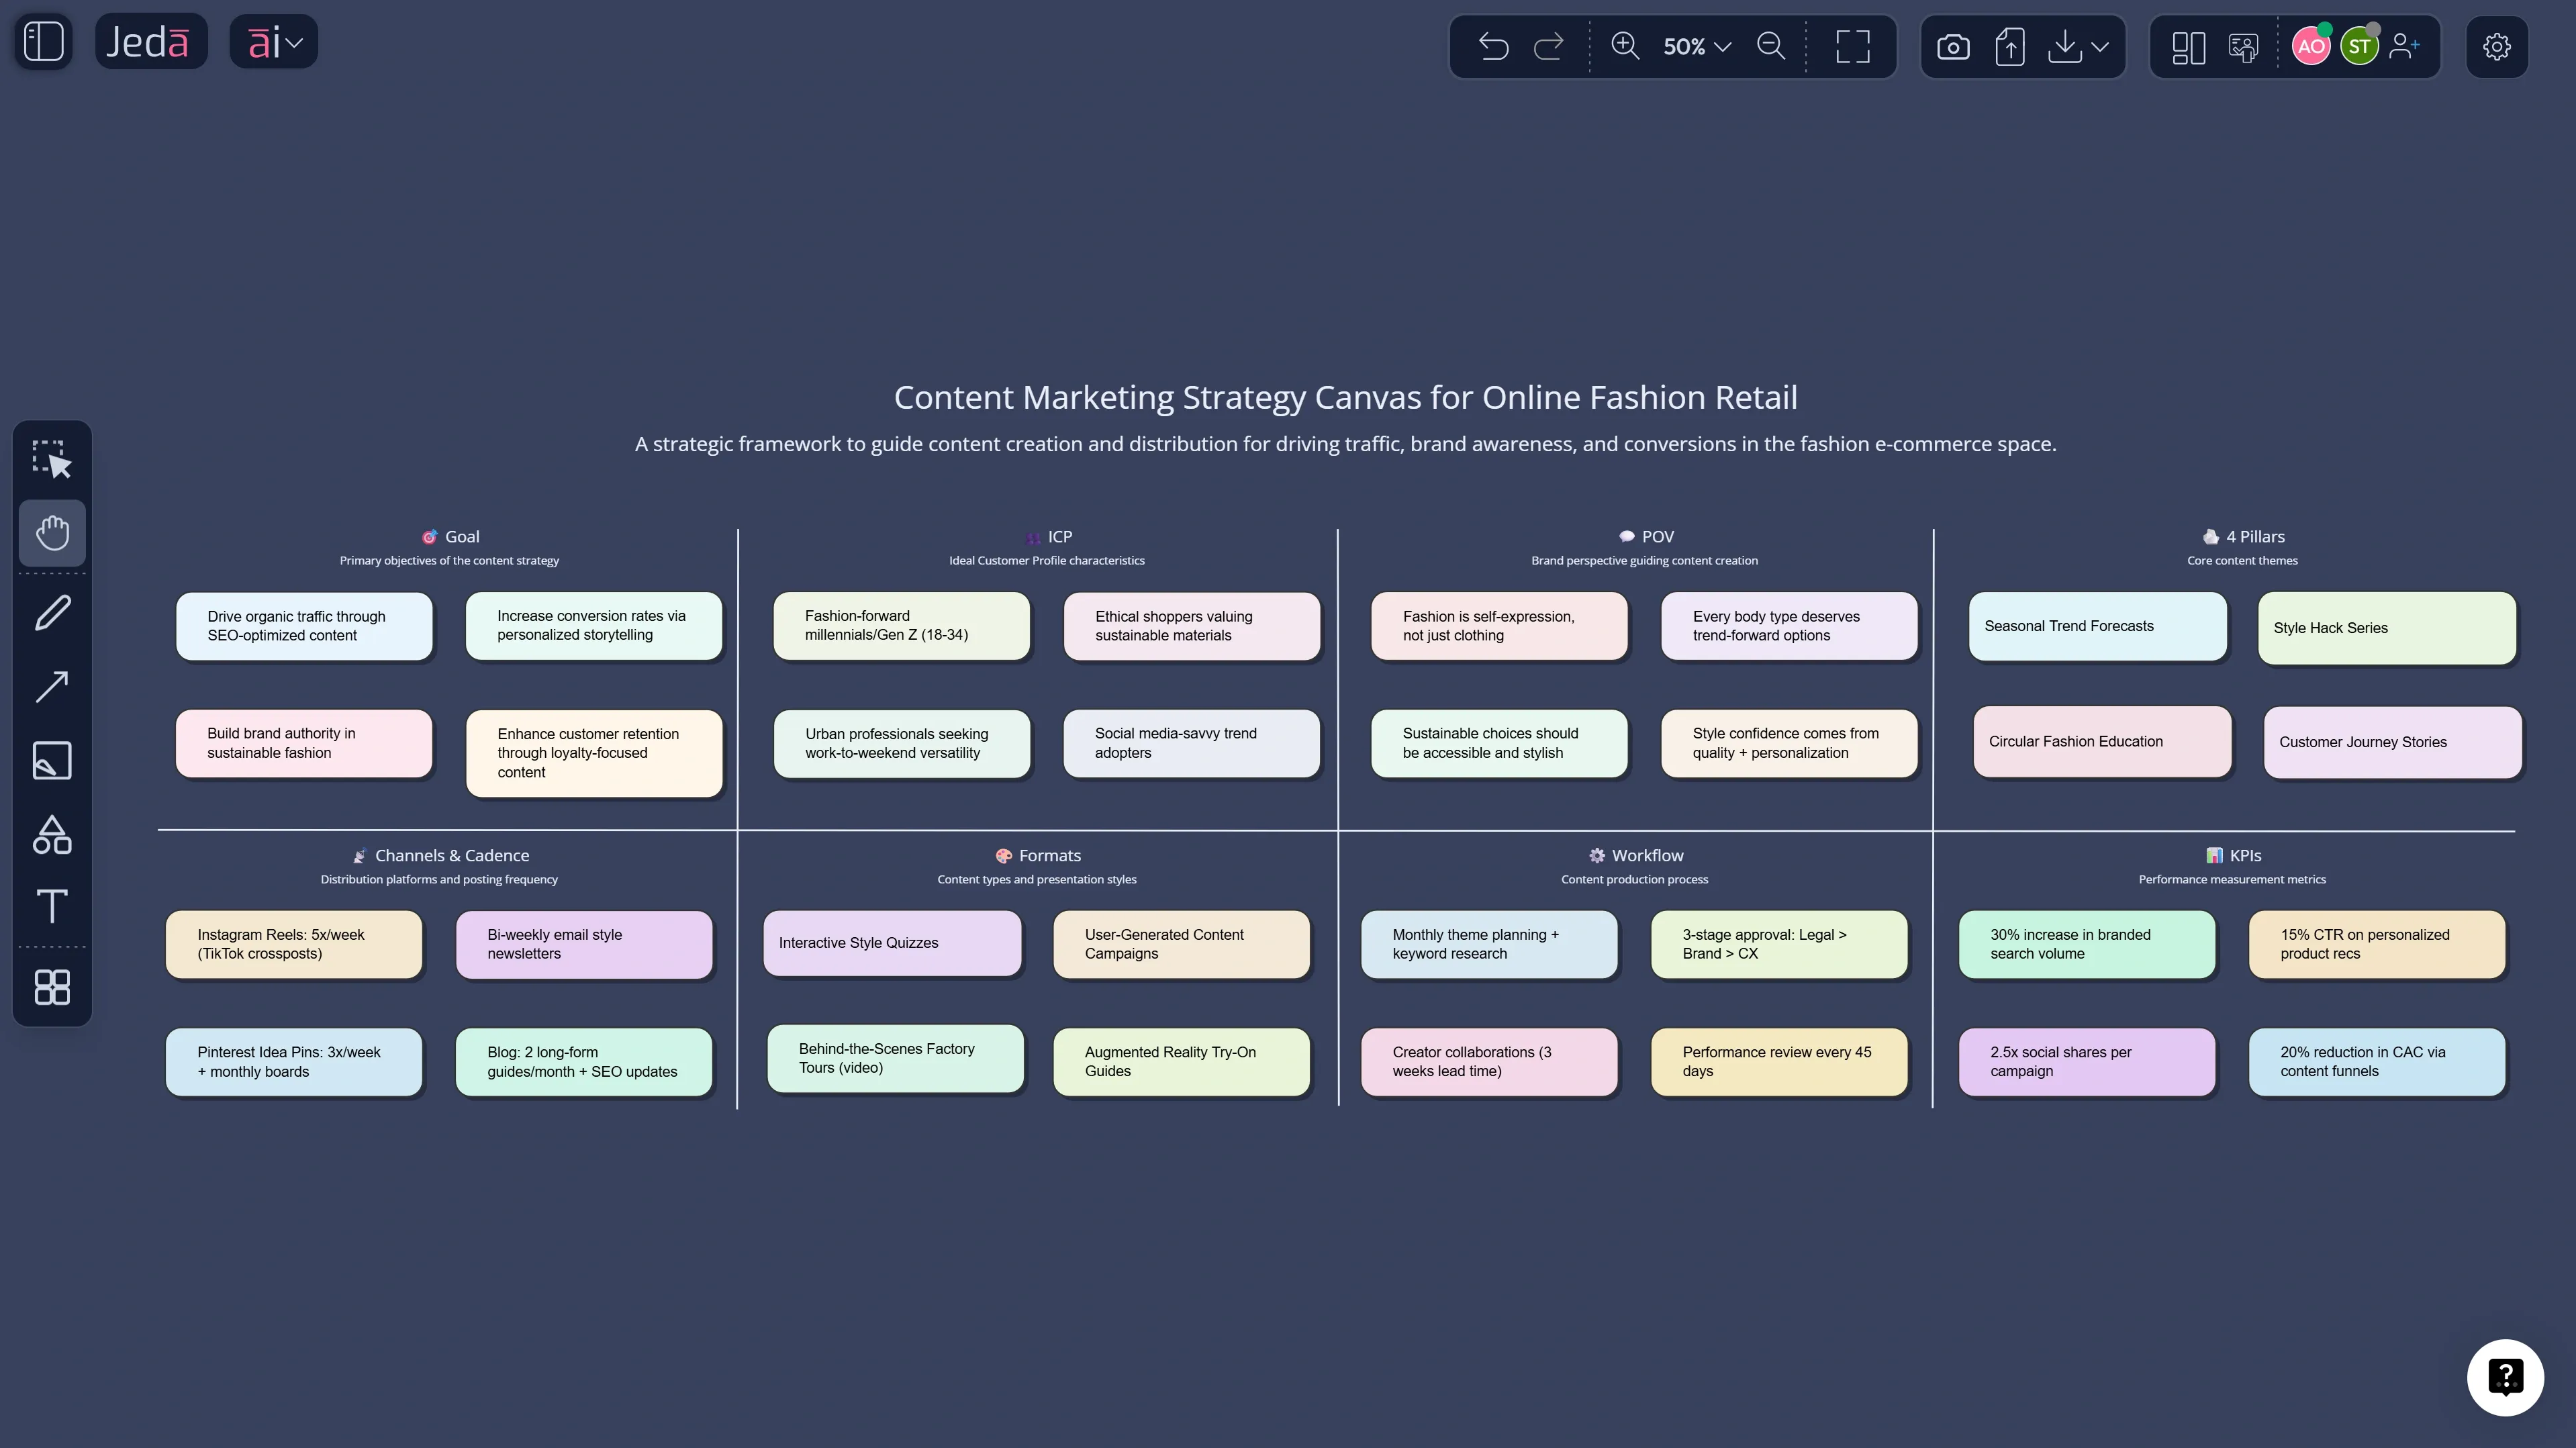Click the undo arrow
Screen dimensions: 2576x1448
1493,46
